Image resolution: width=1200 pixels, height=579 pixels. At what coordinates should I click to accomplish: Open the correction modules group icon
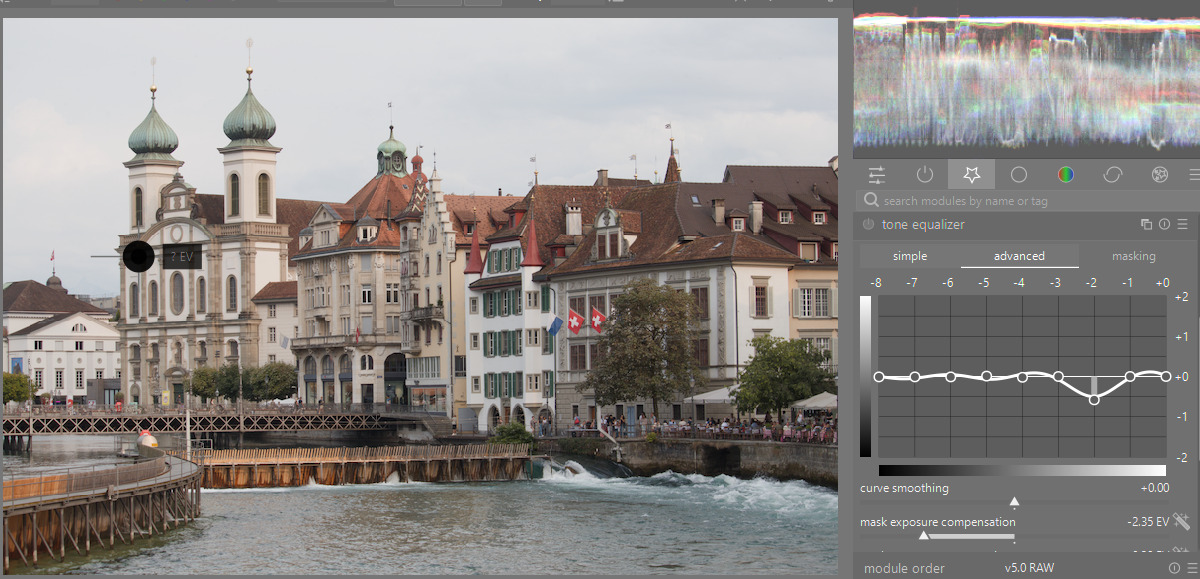(x=1113, y=175)
